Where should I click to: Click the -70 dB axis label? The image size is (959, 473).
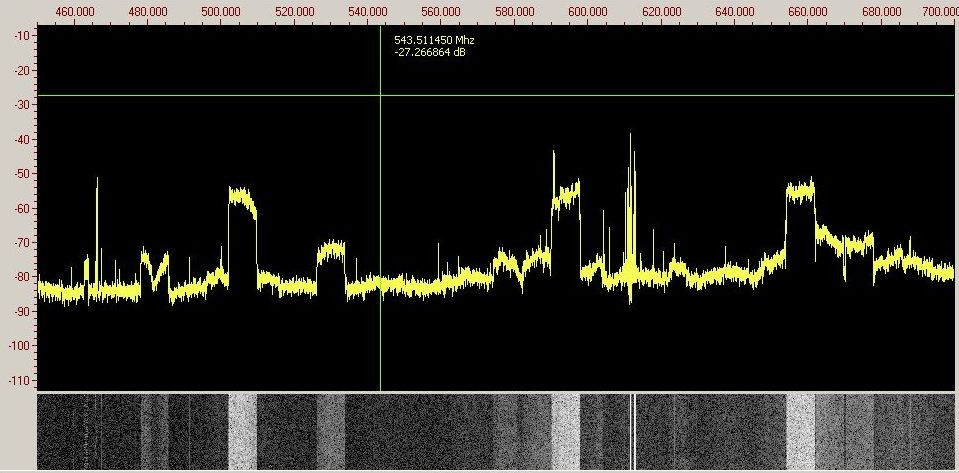click(21, 243)
